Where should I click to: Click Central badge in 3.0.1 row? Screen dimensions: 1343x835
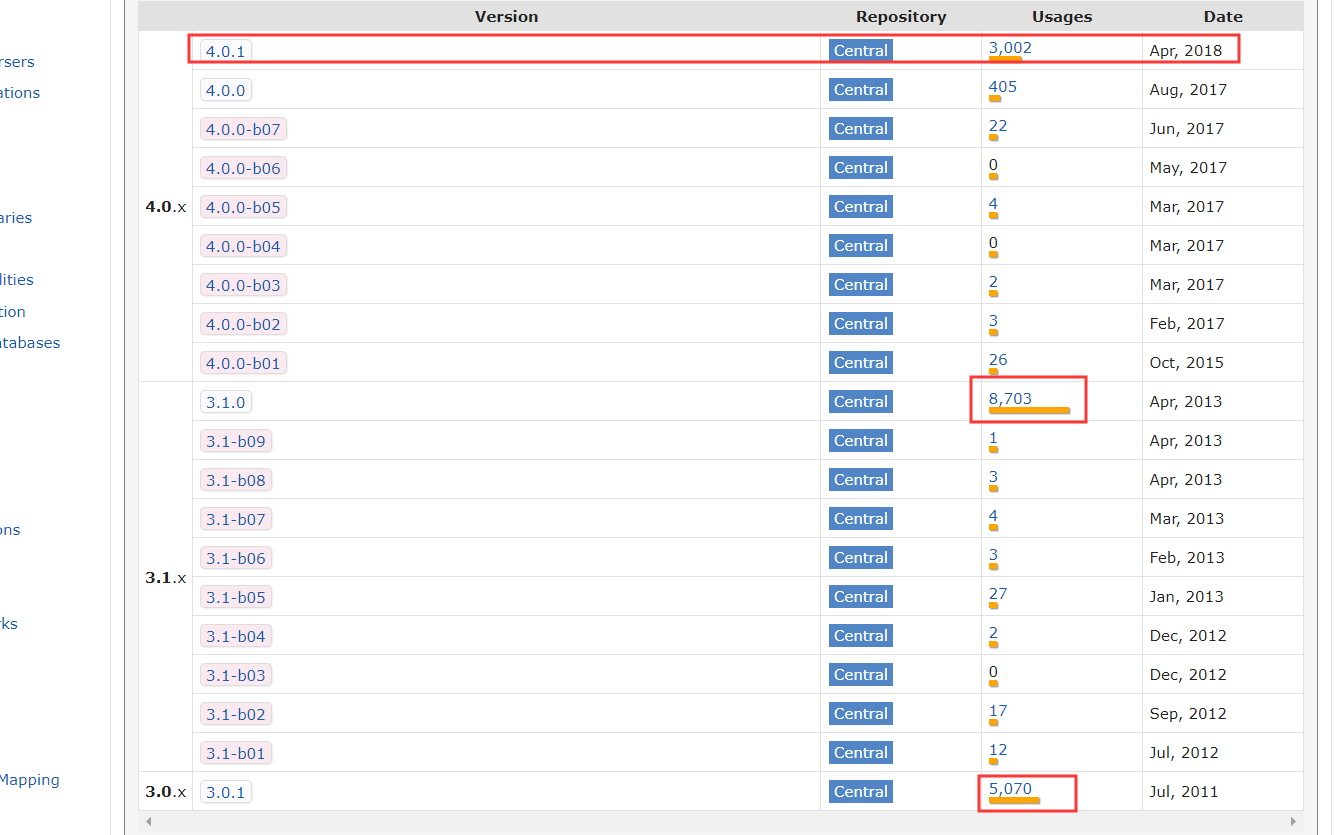[861, 792]
